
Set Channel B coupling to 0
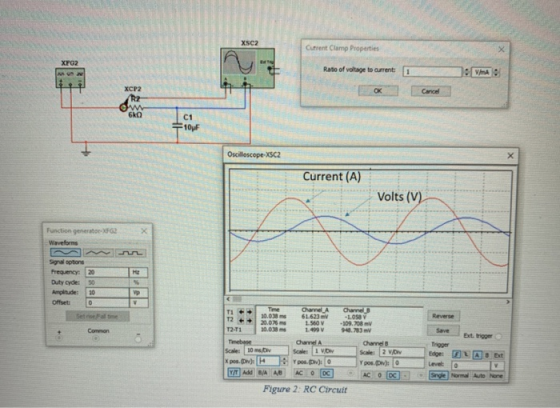click(x=379, y=375)
